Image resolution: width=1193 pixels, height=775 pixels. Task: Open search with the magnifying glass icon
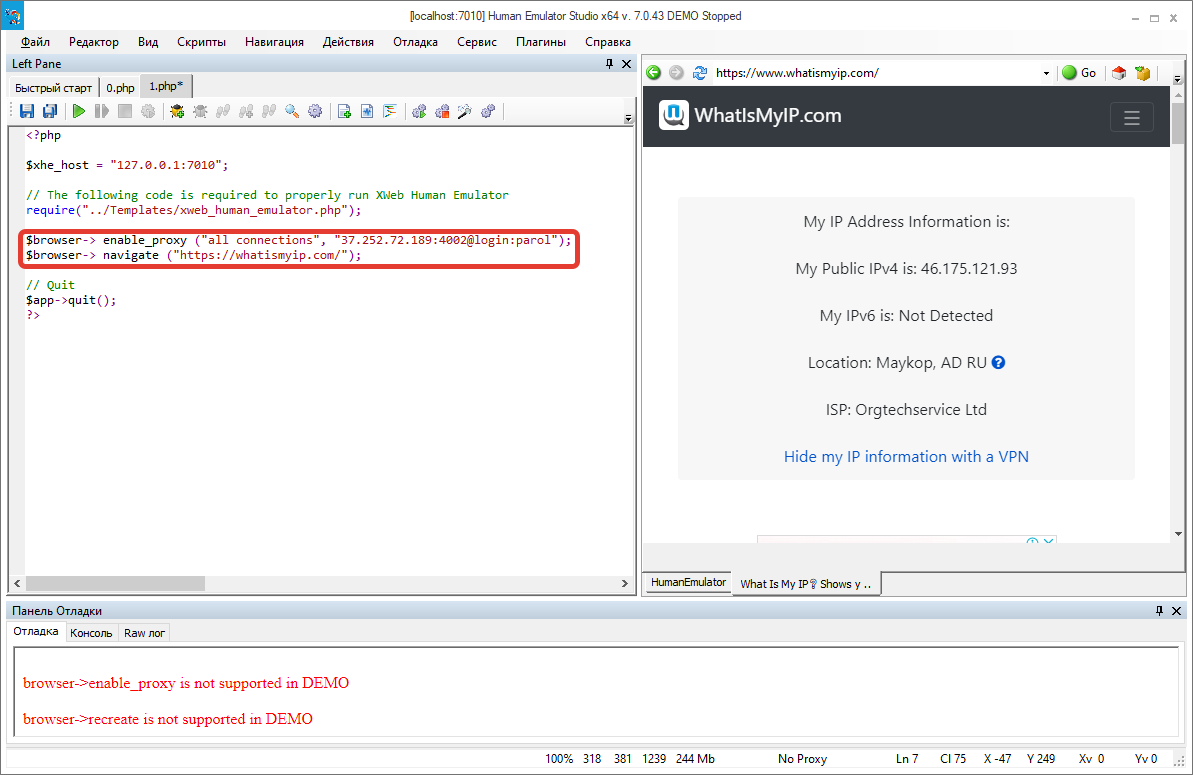(x=291, y=111)
